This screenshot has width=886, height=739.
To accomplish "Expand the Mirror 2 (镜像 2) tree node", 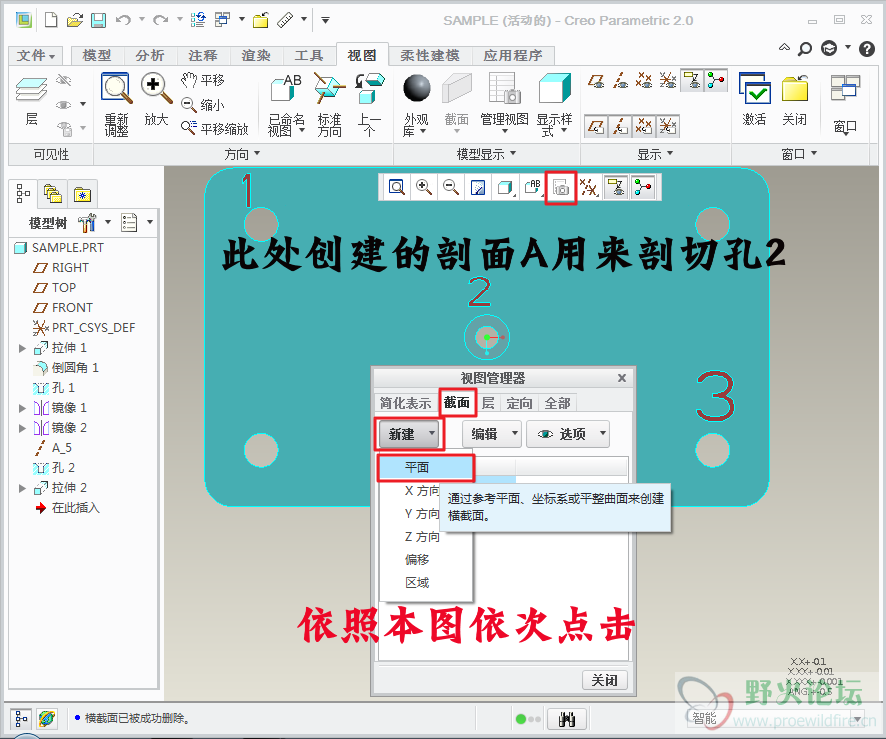I will [x=23, y=428].
